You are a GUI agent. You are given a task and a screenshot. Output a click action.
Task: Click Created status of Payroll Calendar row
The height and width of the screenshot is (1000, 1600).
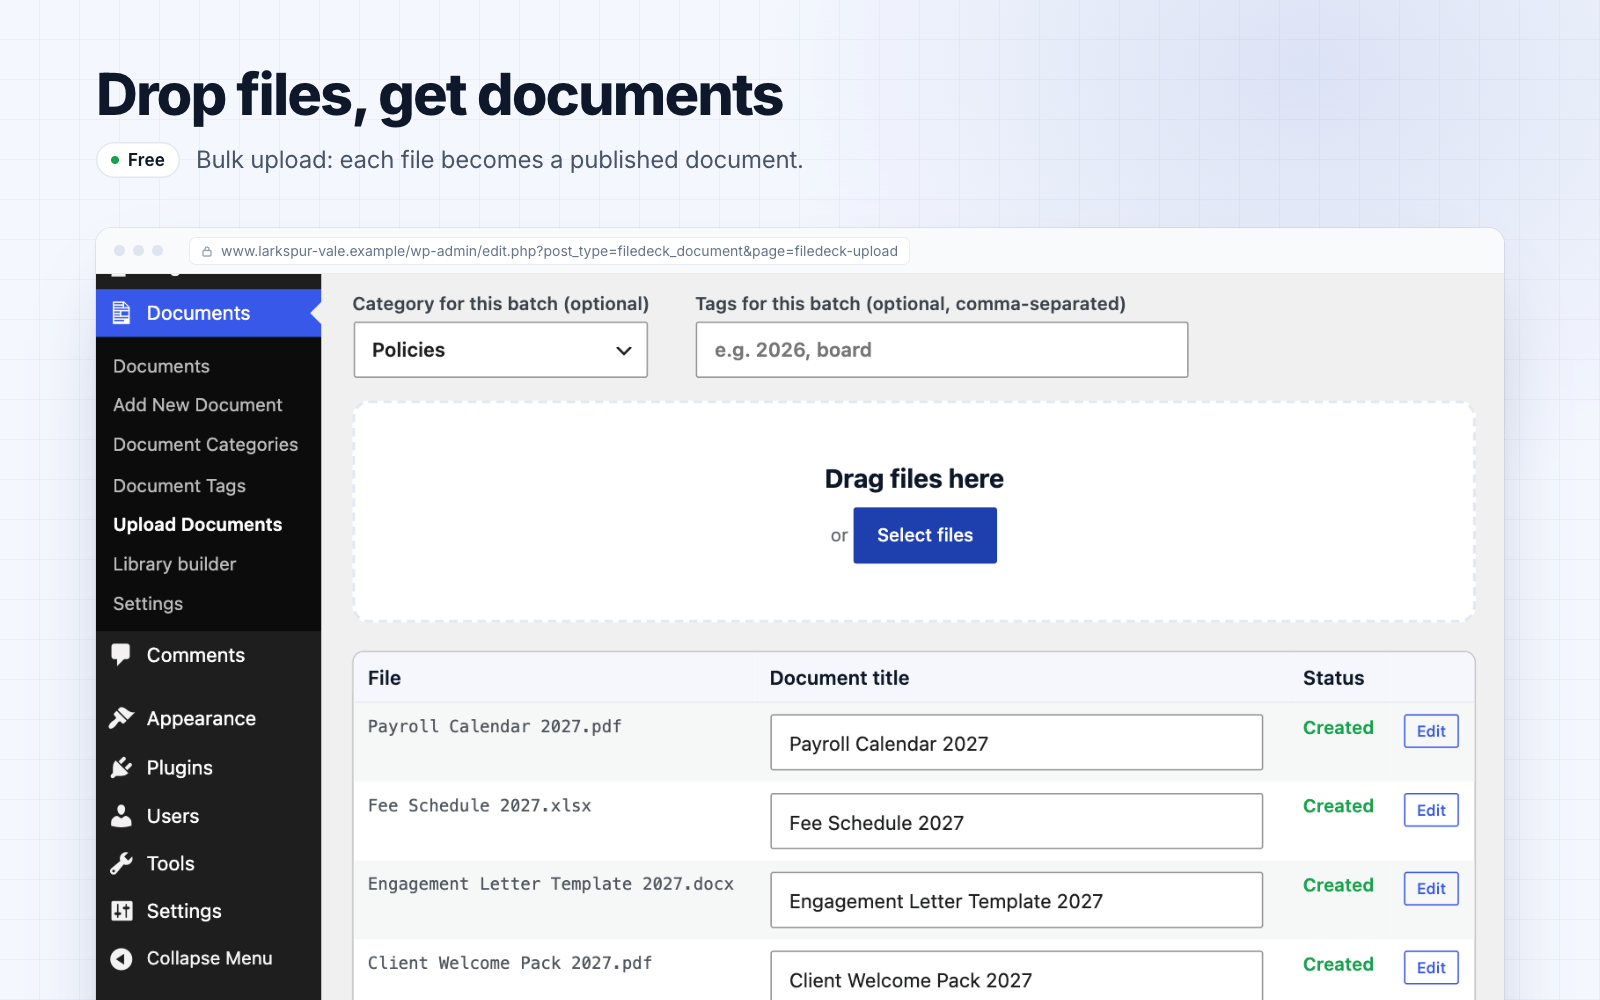[1338, 728]
